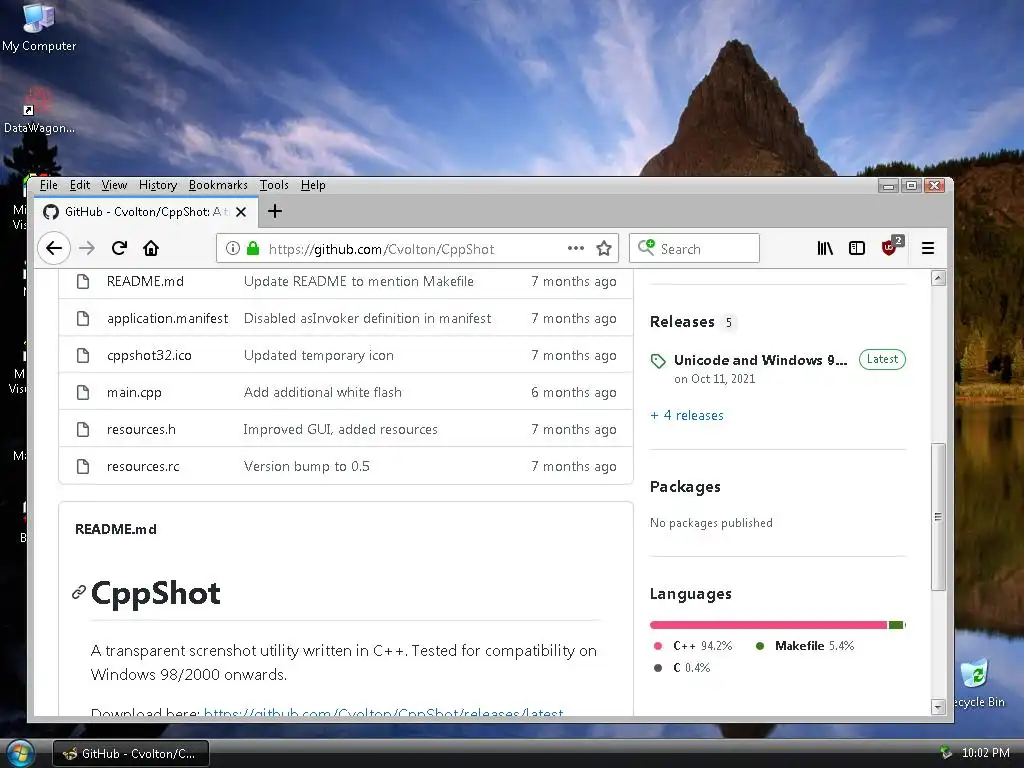Open the My Computer desktop icon

click(x=39, y=28)
